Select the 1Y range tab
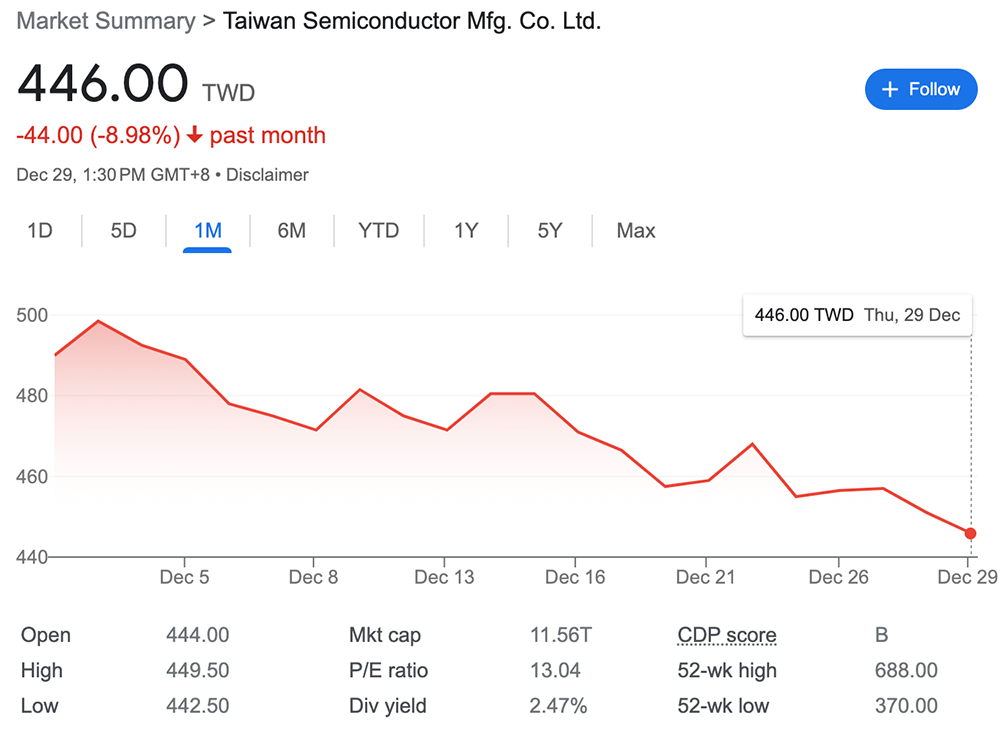This screenshot has width=1000, height=729. click(x=466, y=231)
